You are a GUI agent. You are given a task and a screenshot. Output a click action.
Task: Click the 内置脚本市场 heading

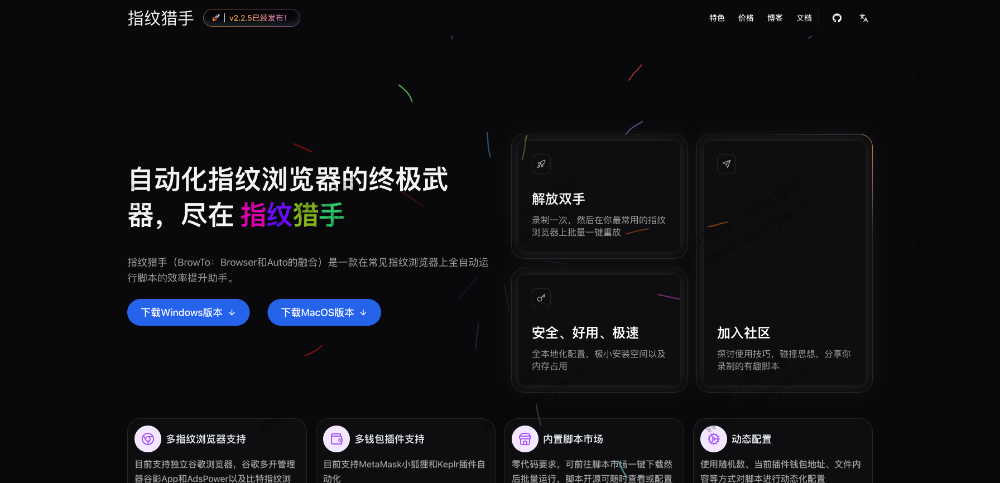pyautogui.click(x=573, y=439)
